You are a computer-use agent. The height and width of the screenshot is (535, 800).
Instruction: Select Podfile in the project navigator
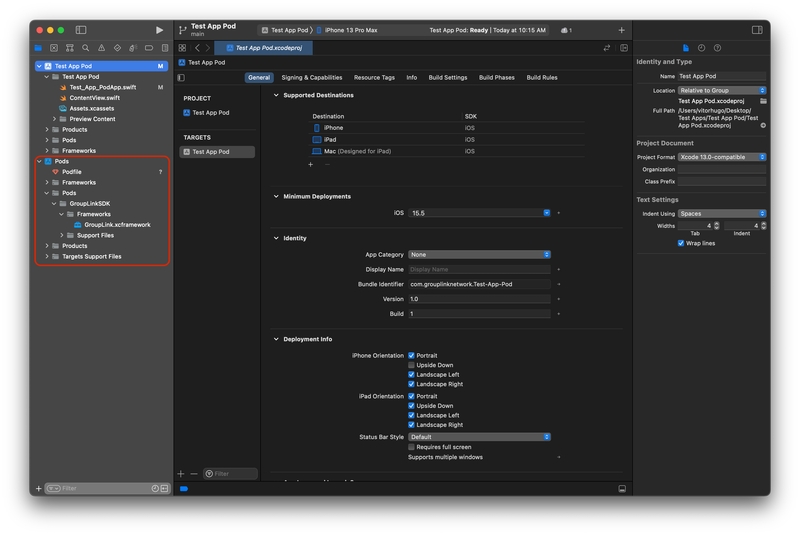[x=72, y=172]
